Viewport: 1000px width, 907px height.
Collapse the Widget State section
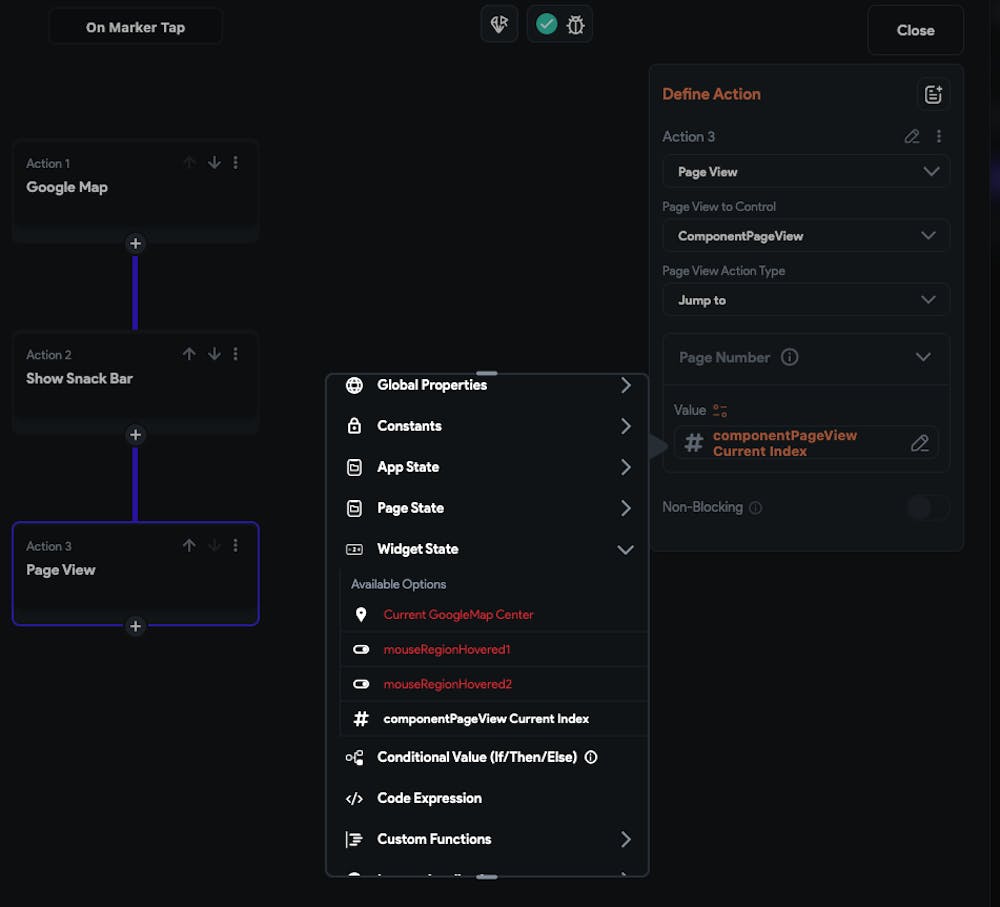[625, 549]
